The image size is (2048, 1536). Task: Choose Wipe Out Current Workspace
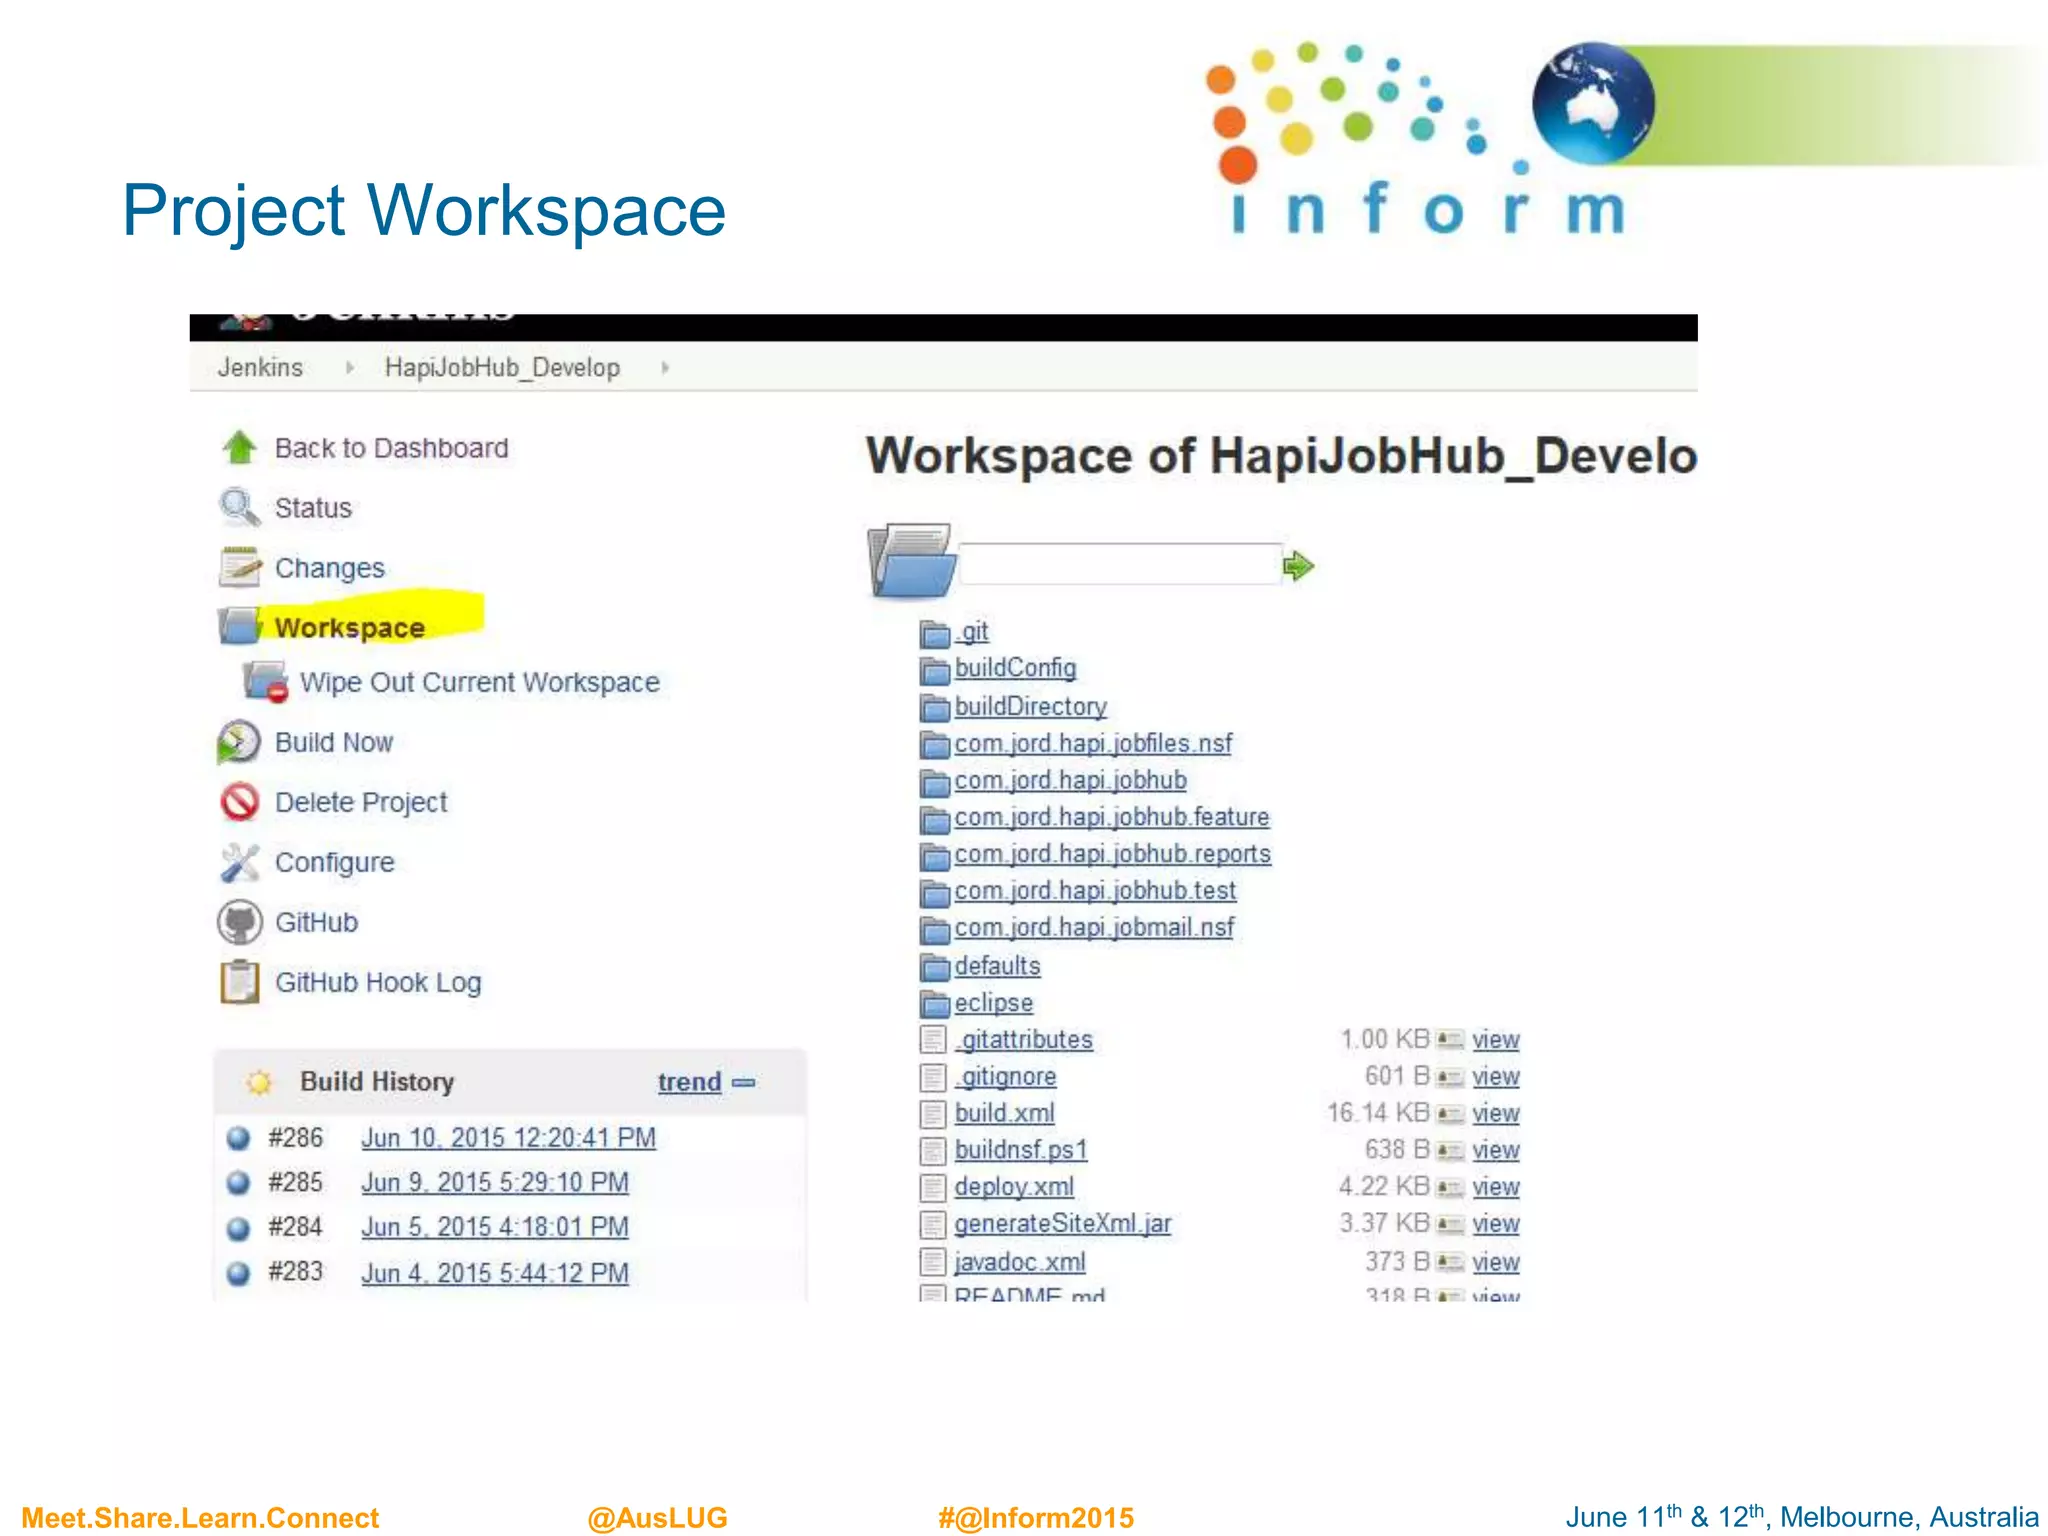479,682
